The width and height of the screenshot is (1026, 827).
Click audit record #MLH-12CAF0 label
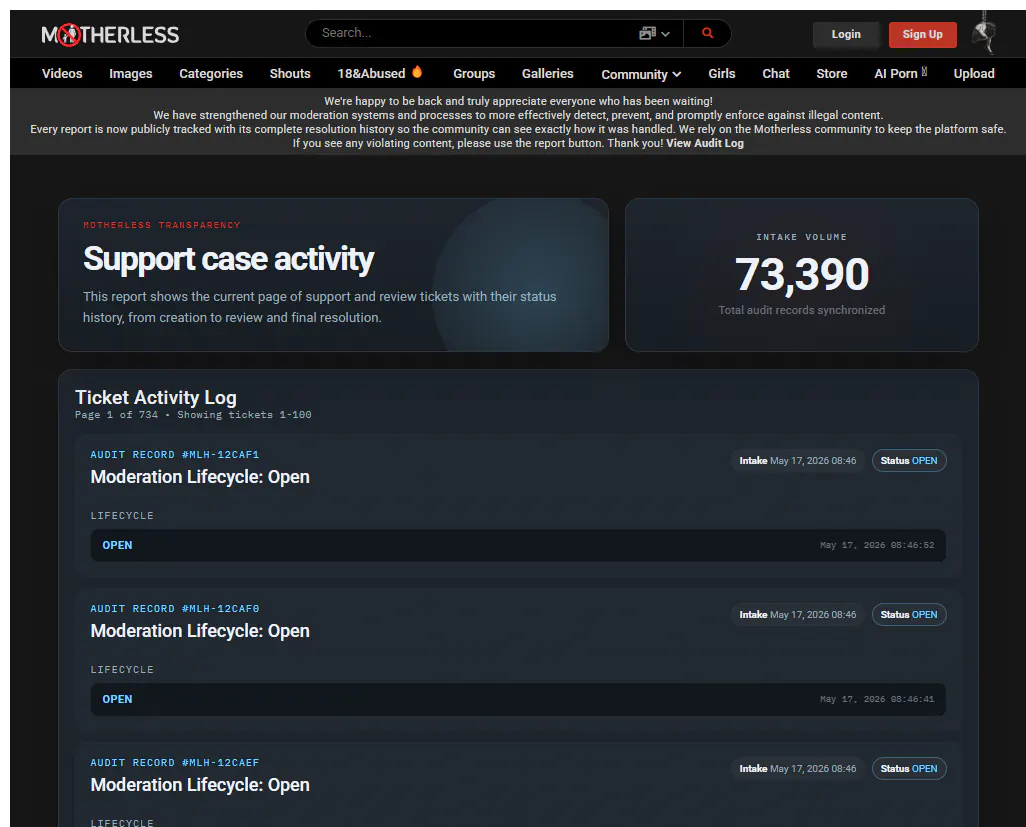[175, 608]
